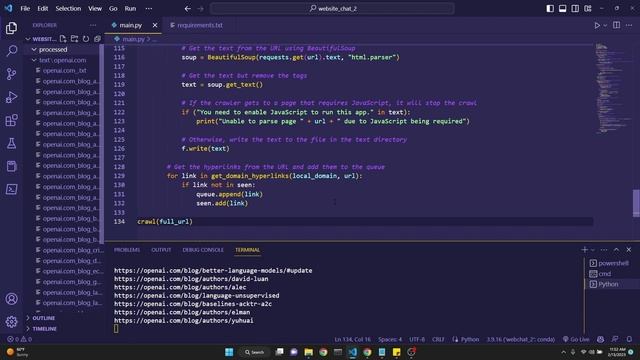This screenshot has width=640, height=360.
Task: Open Source Control in activity bar
Action: pyautogui.click(x=11, y=74)
